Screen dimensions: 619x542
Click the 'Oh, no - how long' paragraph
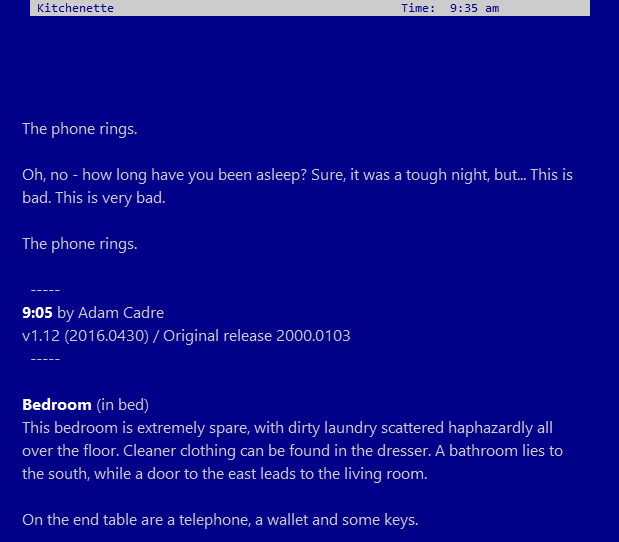[x=297, y=186]
